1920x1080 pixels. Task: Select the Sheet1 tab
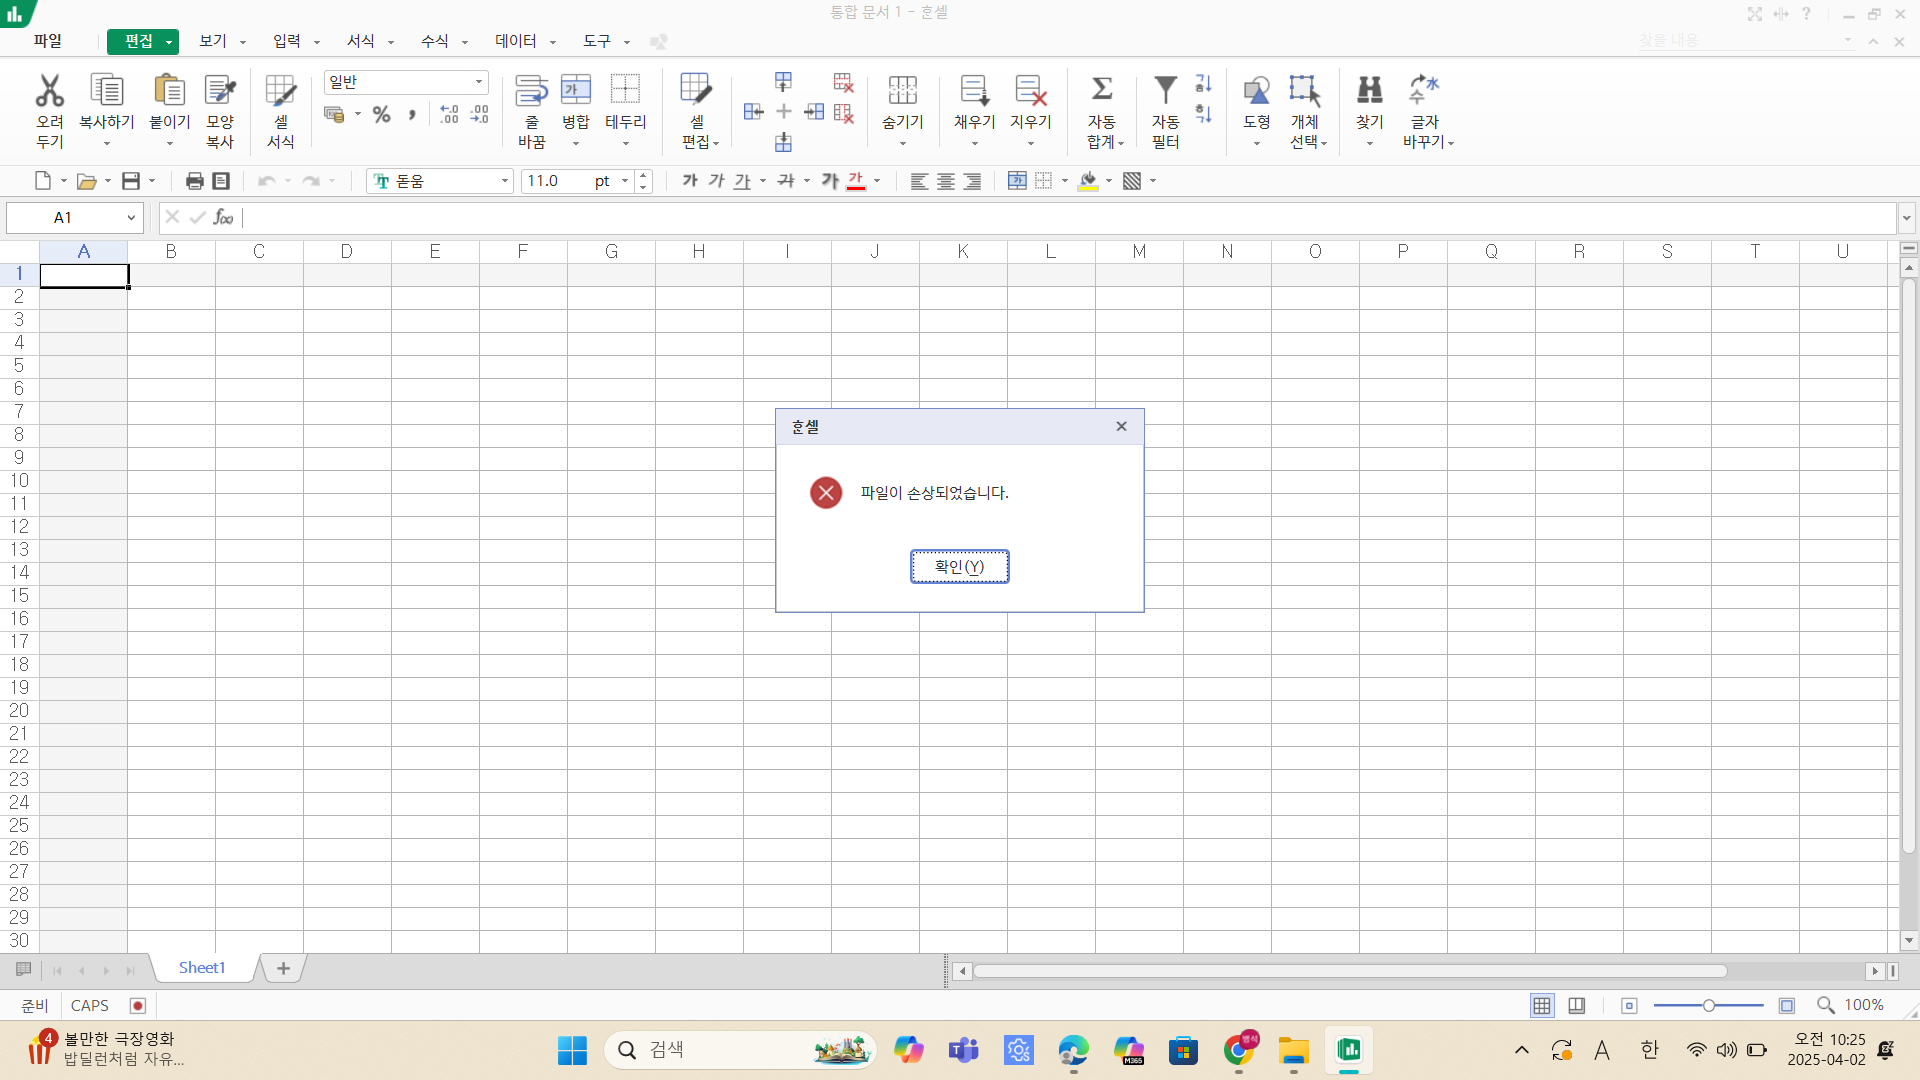[x=202, y=968]
